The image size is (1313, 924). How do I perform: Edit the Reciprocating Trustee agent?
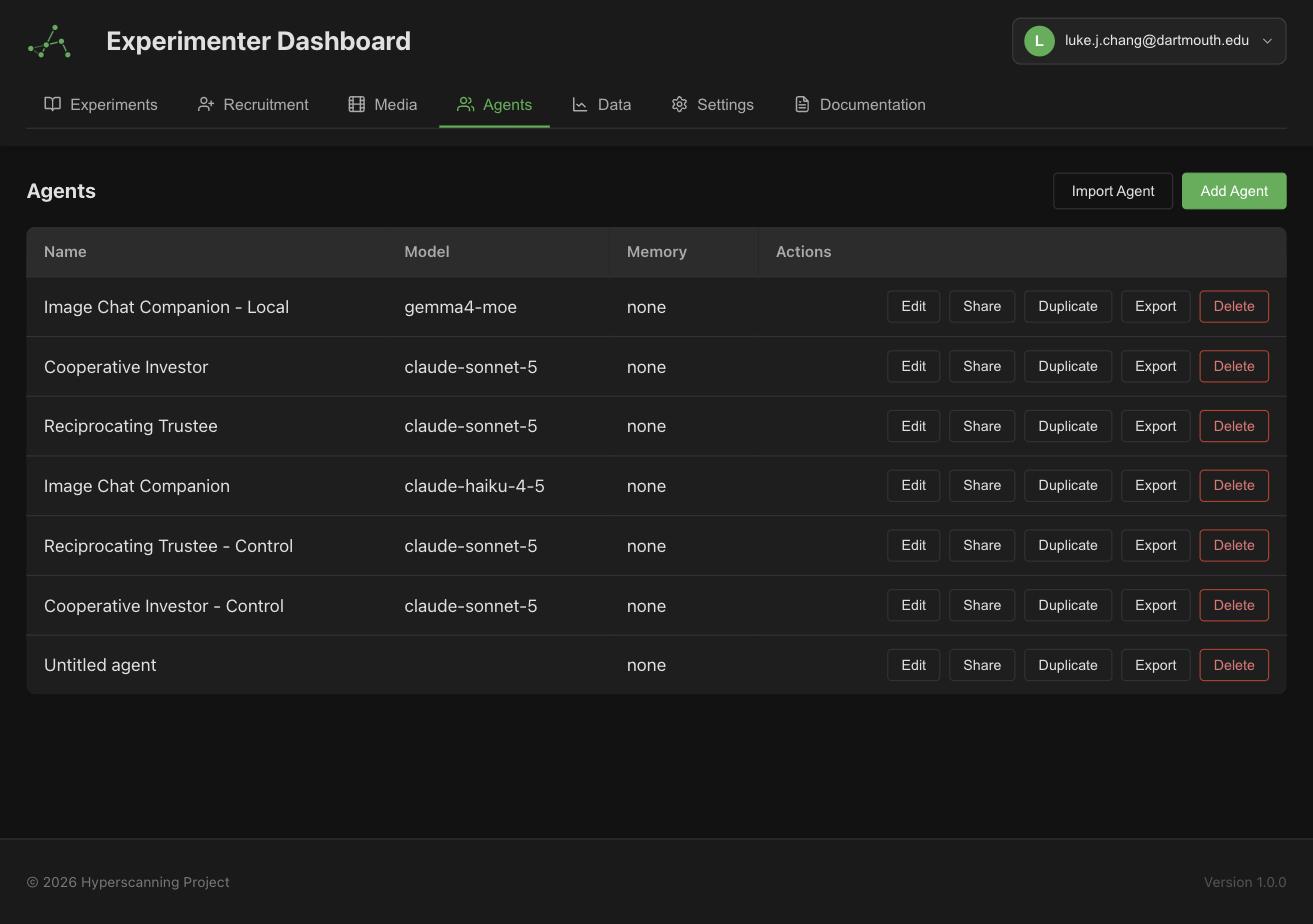913,426
